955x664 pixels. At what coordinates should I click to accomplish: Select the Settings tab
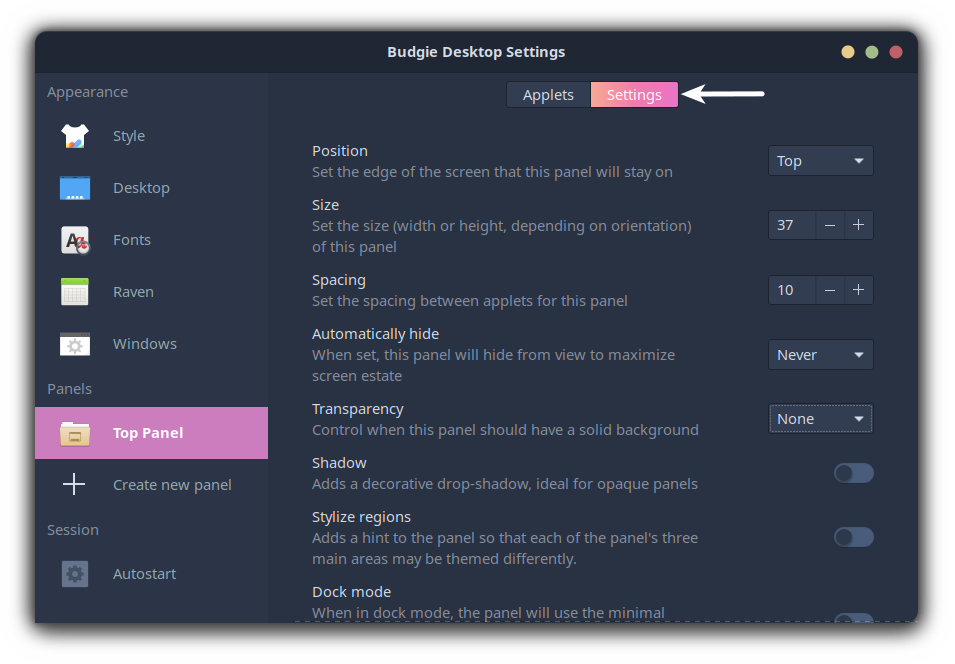pos(634,94)
